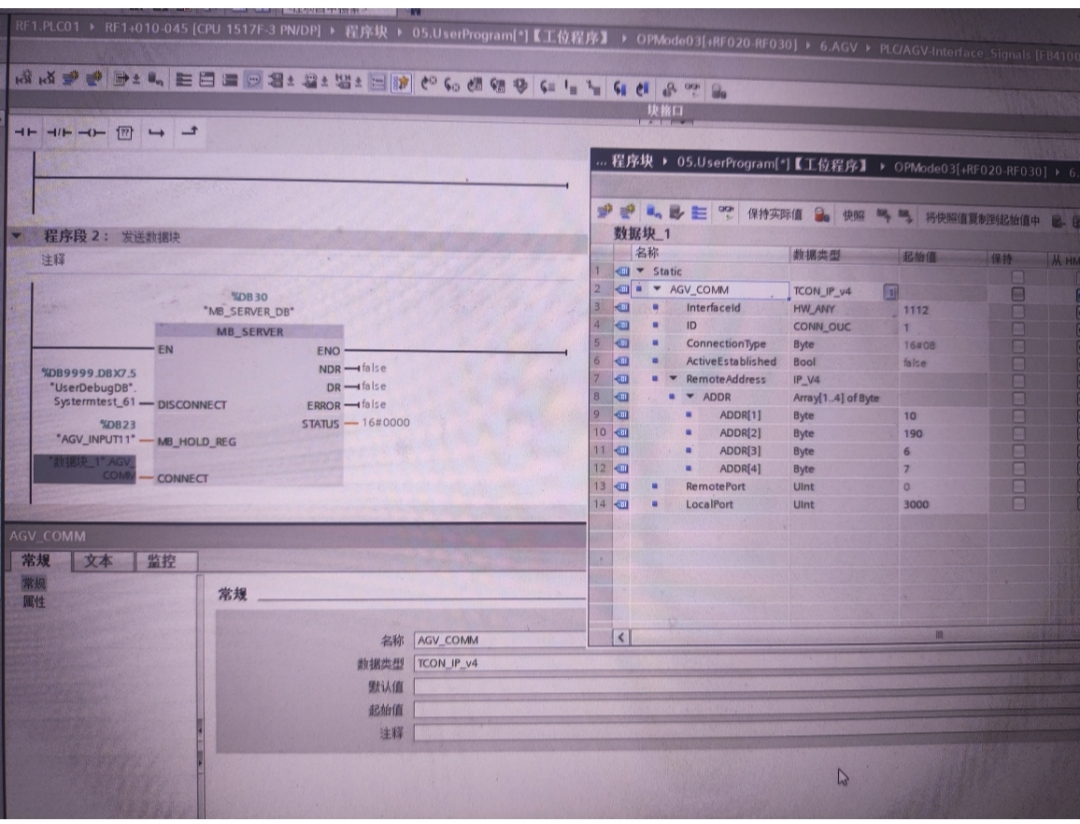
Task: Click first snapshot copy icon after 快照
Action: tap(883, 216)
